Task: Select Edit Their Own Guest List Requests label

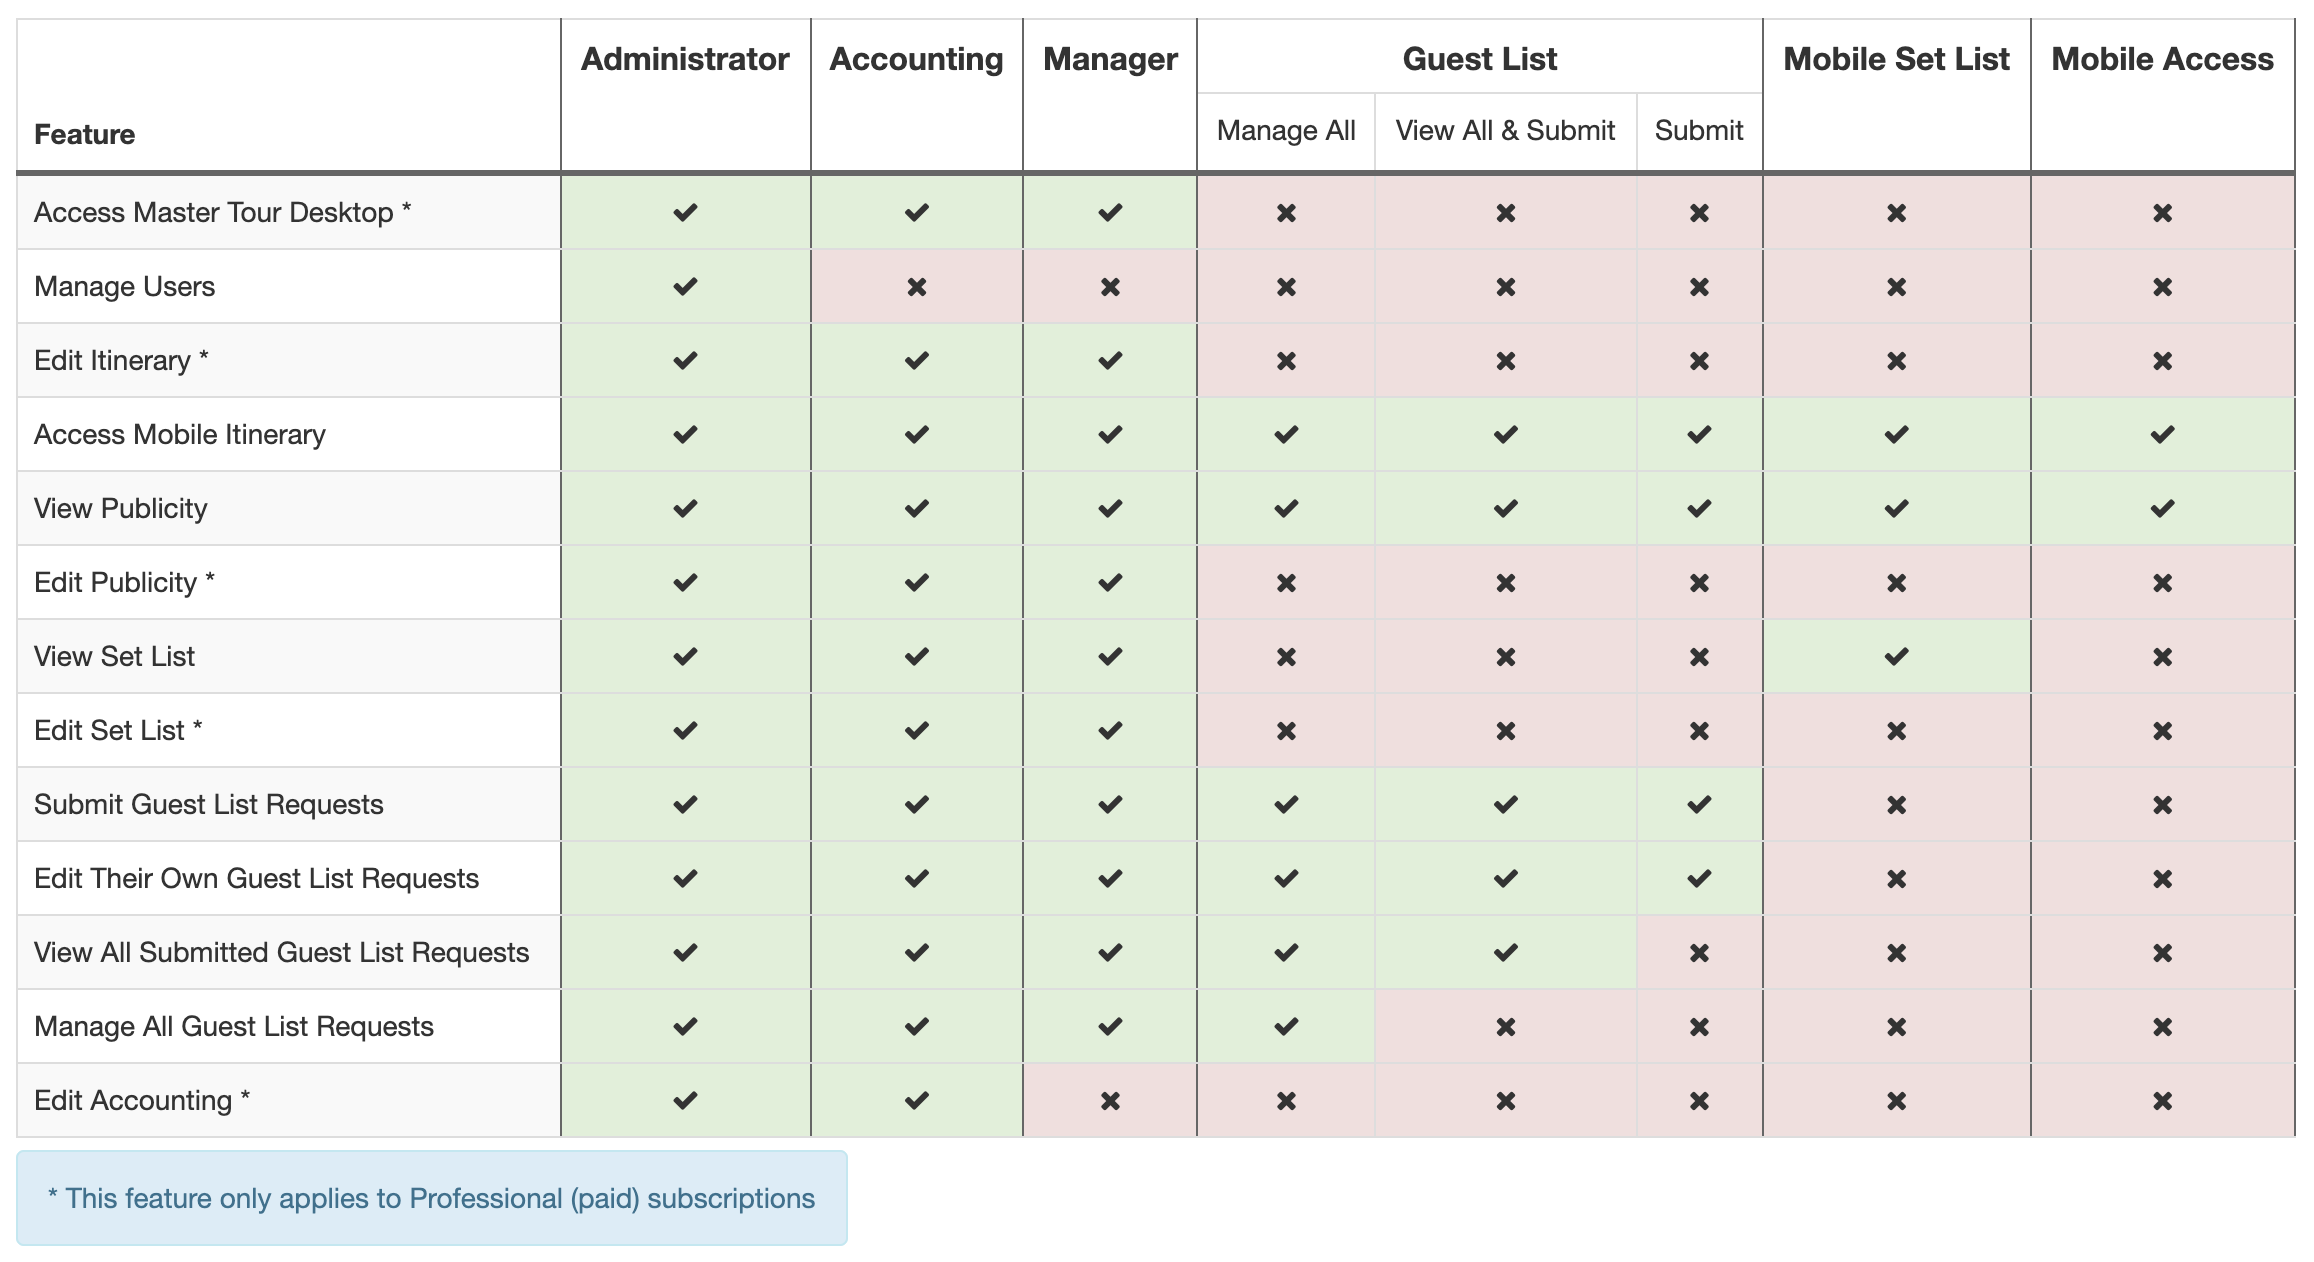Action: pos(256,878)
